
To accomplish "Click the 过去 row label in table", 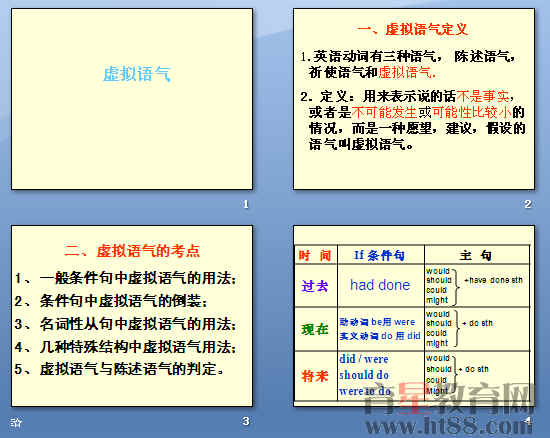I will point(315,286).
